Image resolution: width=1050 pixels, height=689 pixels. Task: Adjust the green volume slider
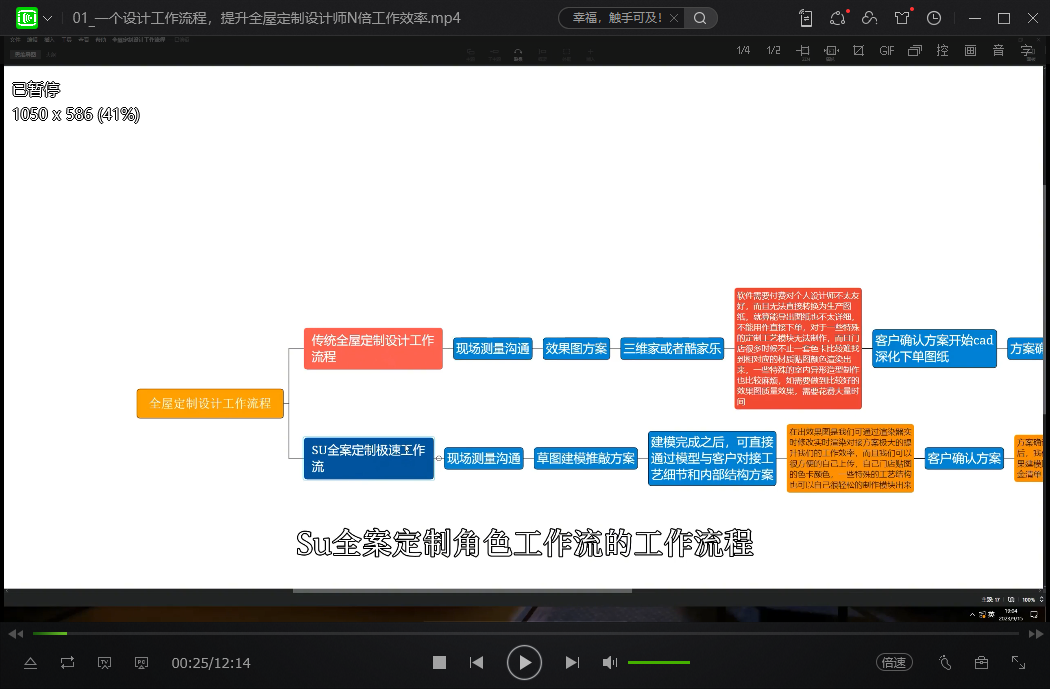[x=658, y=662]
